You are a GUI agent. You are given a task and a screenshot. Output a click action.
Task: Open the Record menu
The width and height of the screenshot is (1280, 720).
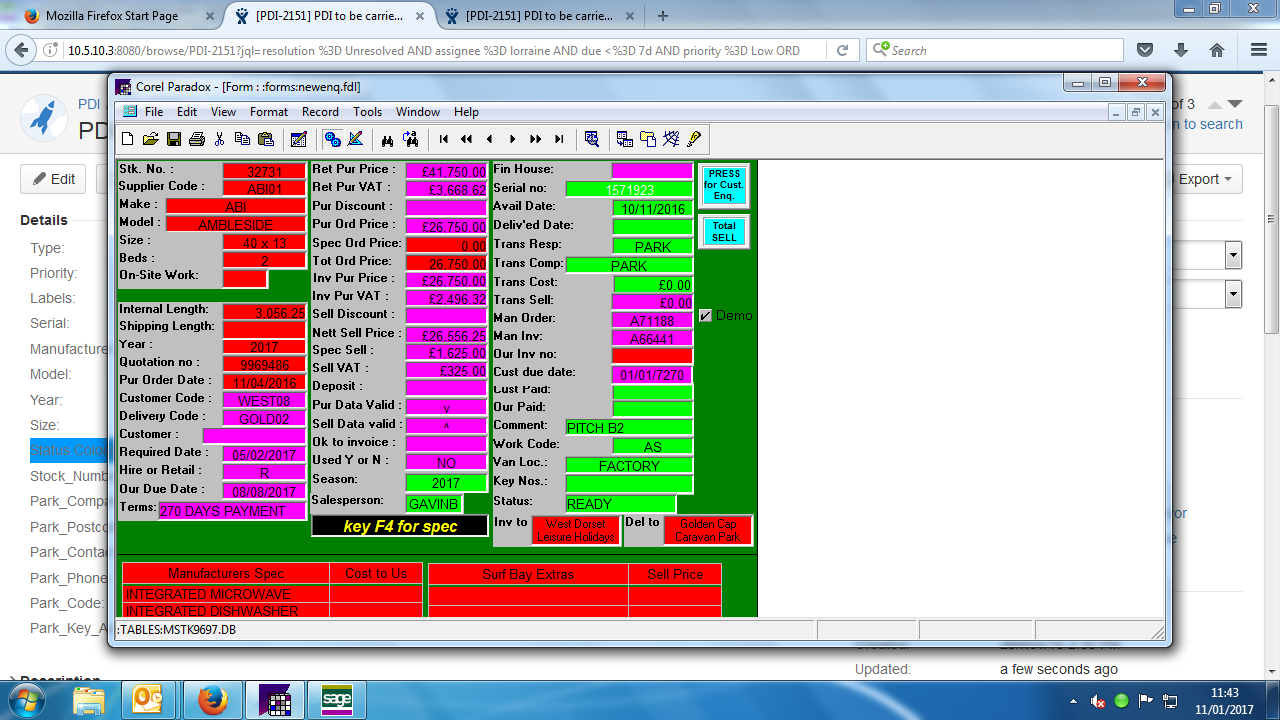pyautogui.click(x=320, y=112)
